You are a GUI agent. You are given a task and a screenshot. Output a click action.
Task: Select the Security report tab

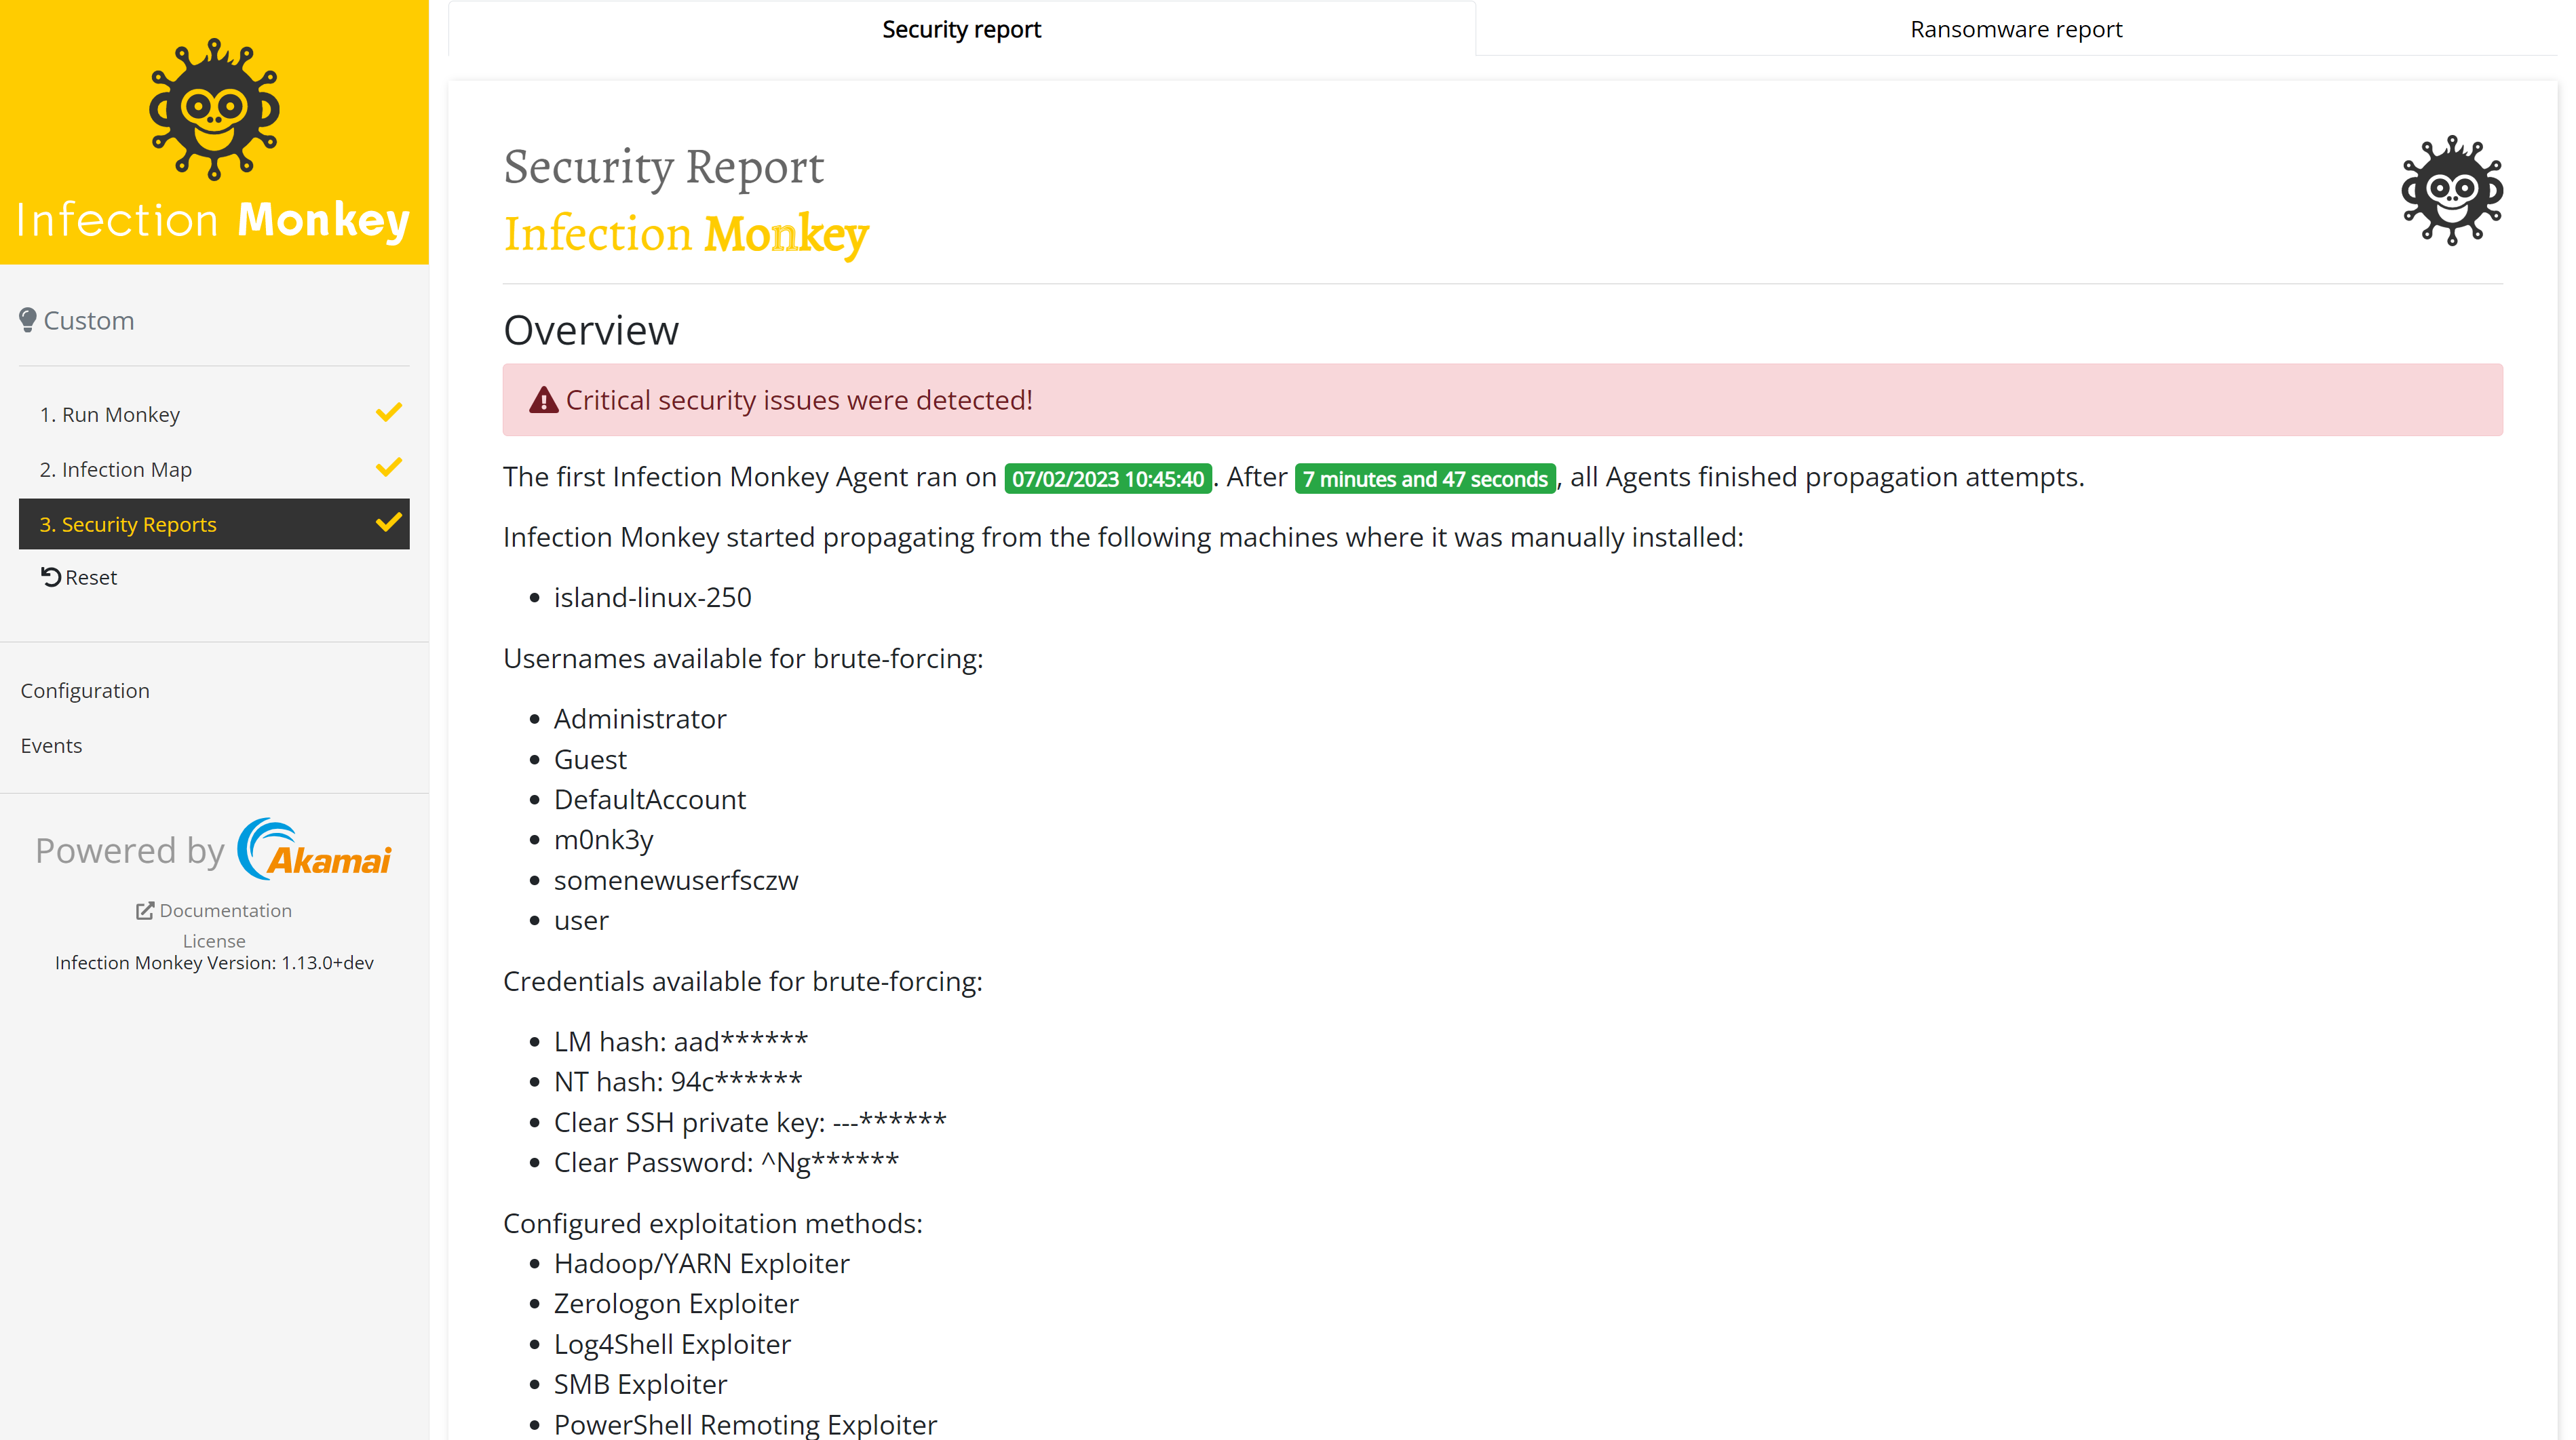point(961,29)
